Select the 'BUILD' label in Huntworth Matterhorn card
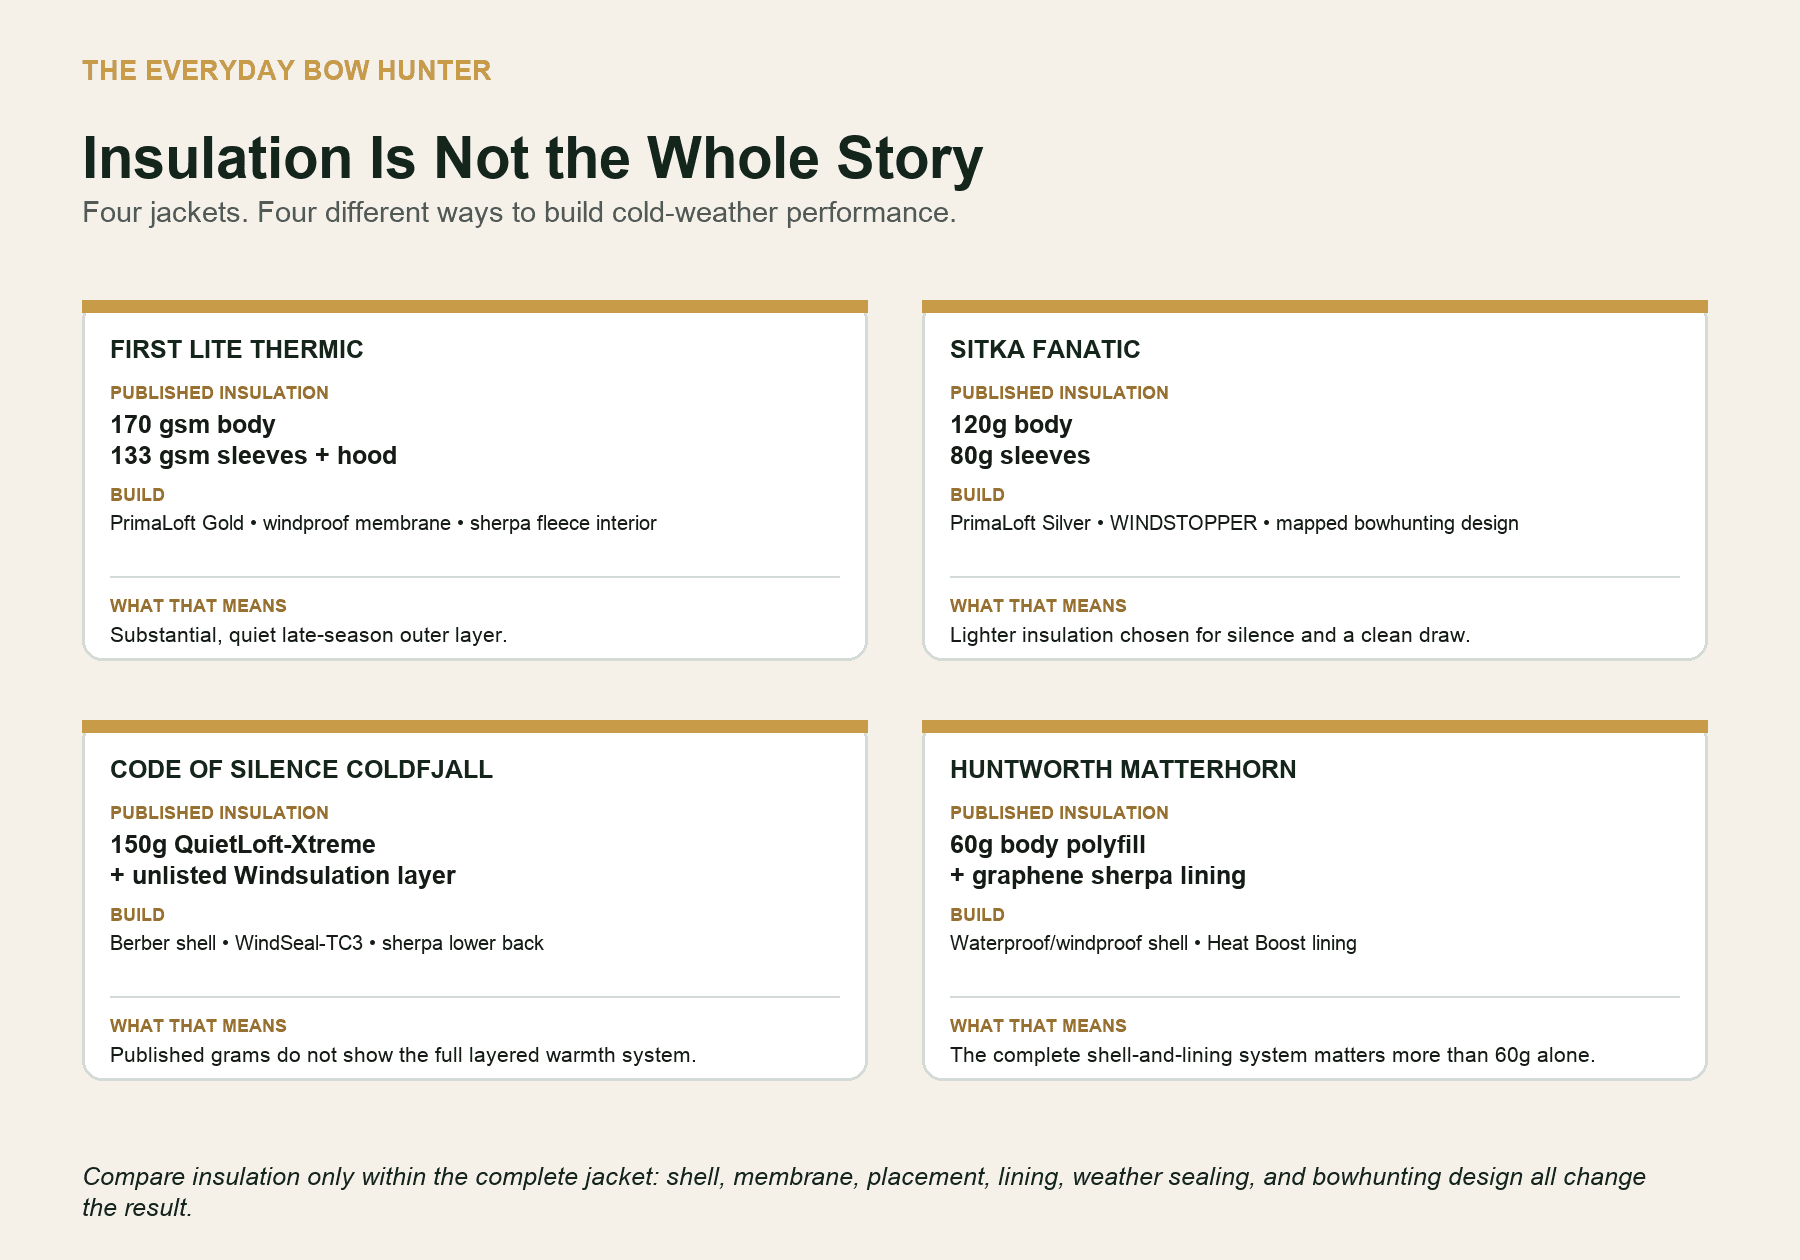This screenshot has height=1260, width=1800. [x=977, y=915]
